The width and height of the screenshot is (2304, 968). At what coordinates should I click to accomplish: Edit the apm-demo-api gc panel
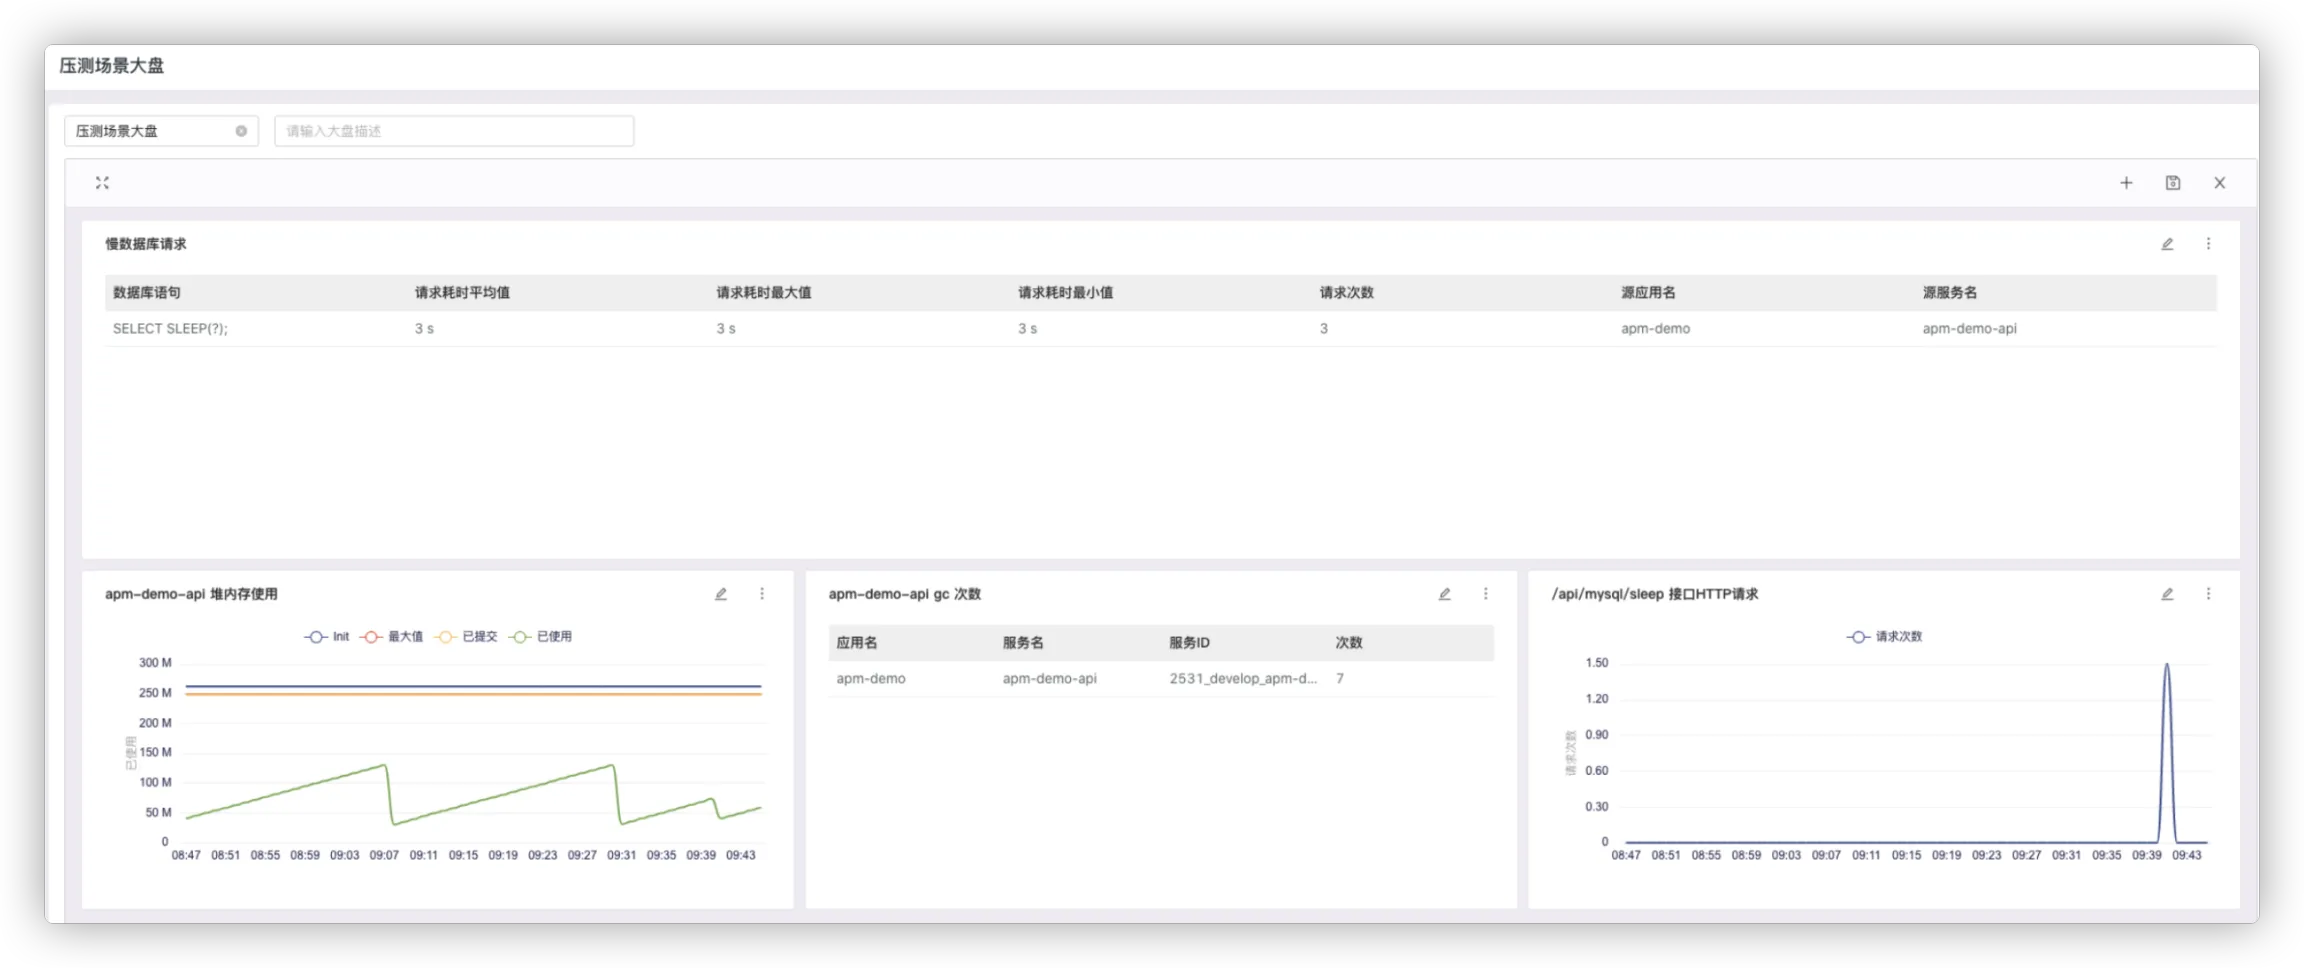tap(1444, 594)
